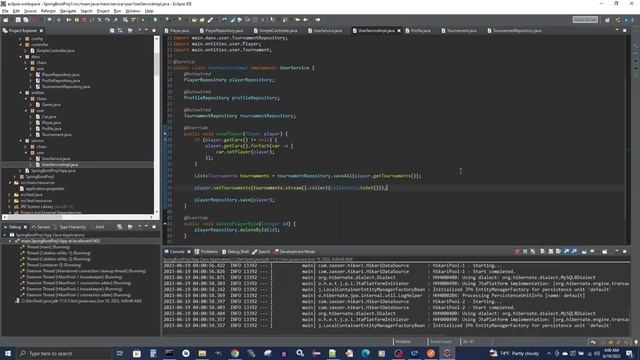Select the Type Hierarchy tab

[70, 227]
